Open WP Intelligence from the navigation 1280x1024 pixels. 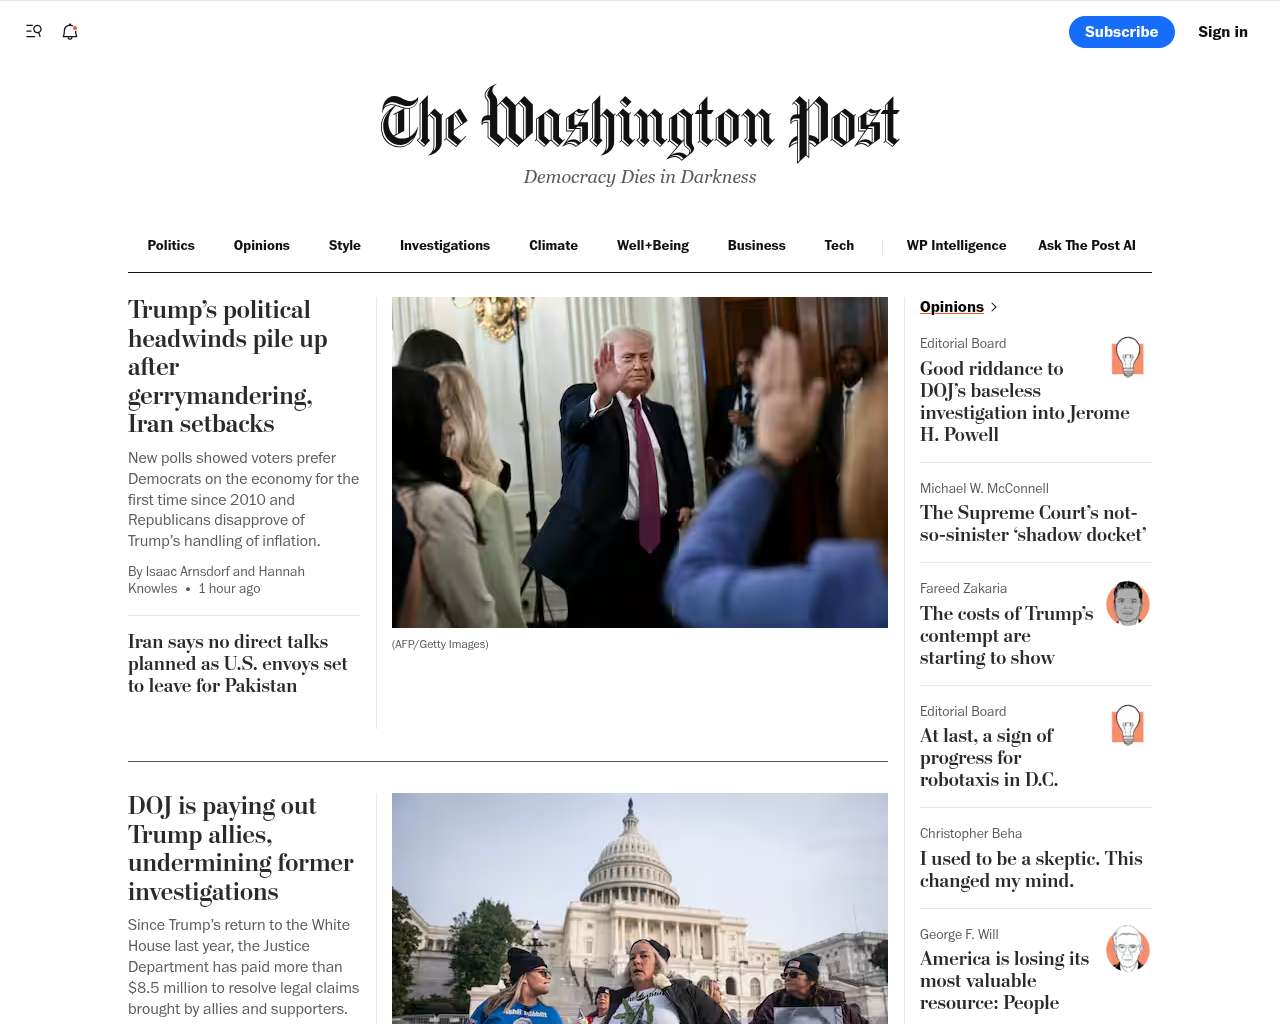pos(957,245)
